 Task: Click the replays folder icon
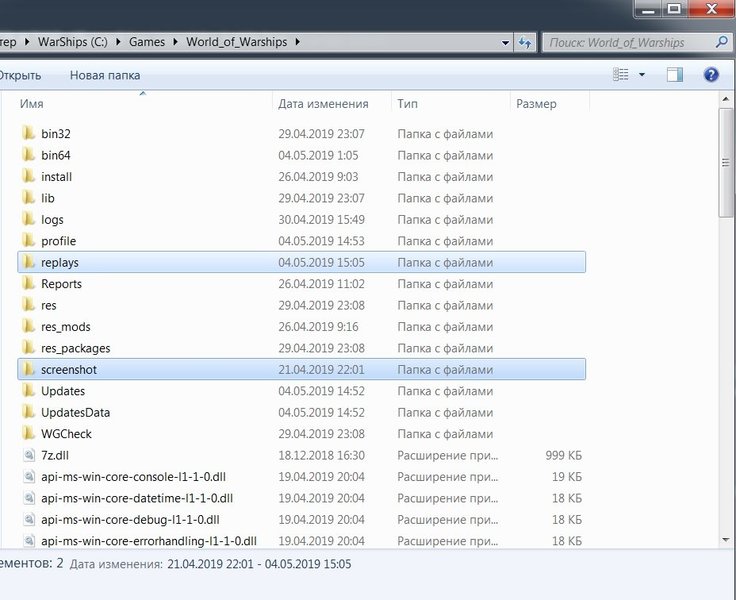[29, 262]
